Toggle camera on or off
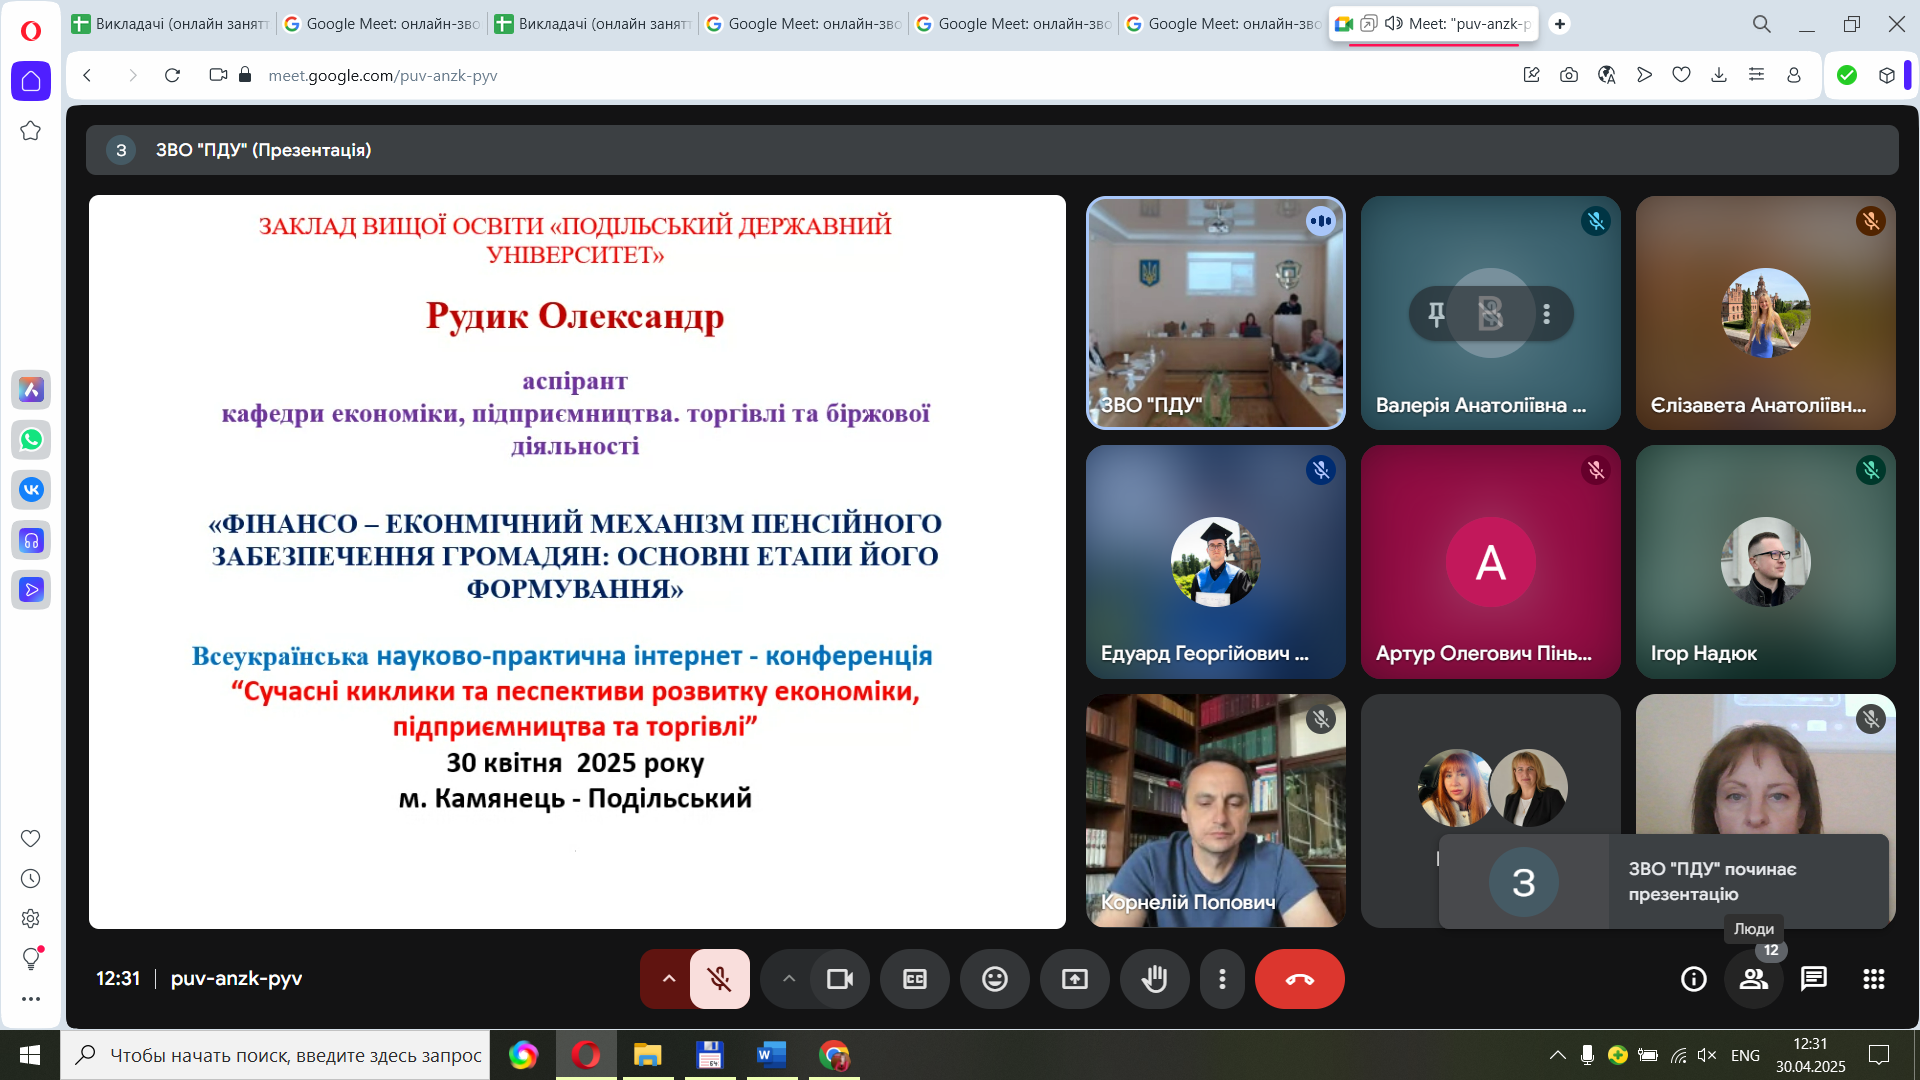The image size is (1920, 1080). tap(839, 979)
